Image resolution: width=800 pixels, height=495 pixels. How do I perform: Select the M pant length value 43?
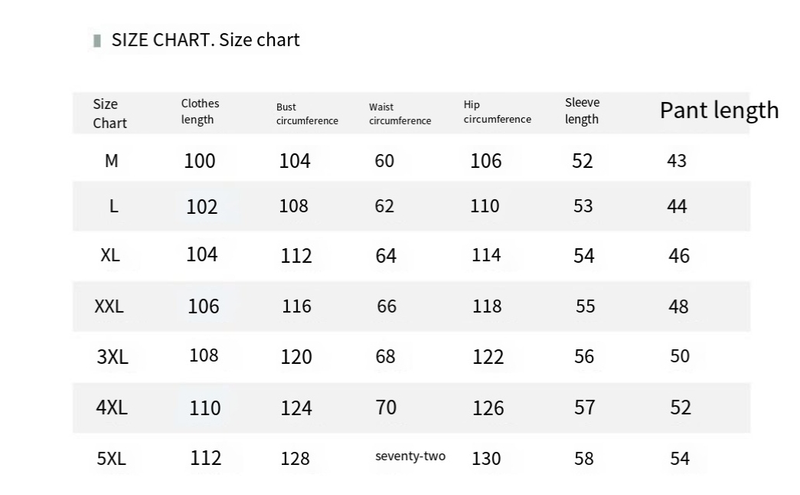click(x=677, y=160)
